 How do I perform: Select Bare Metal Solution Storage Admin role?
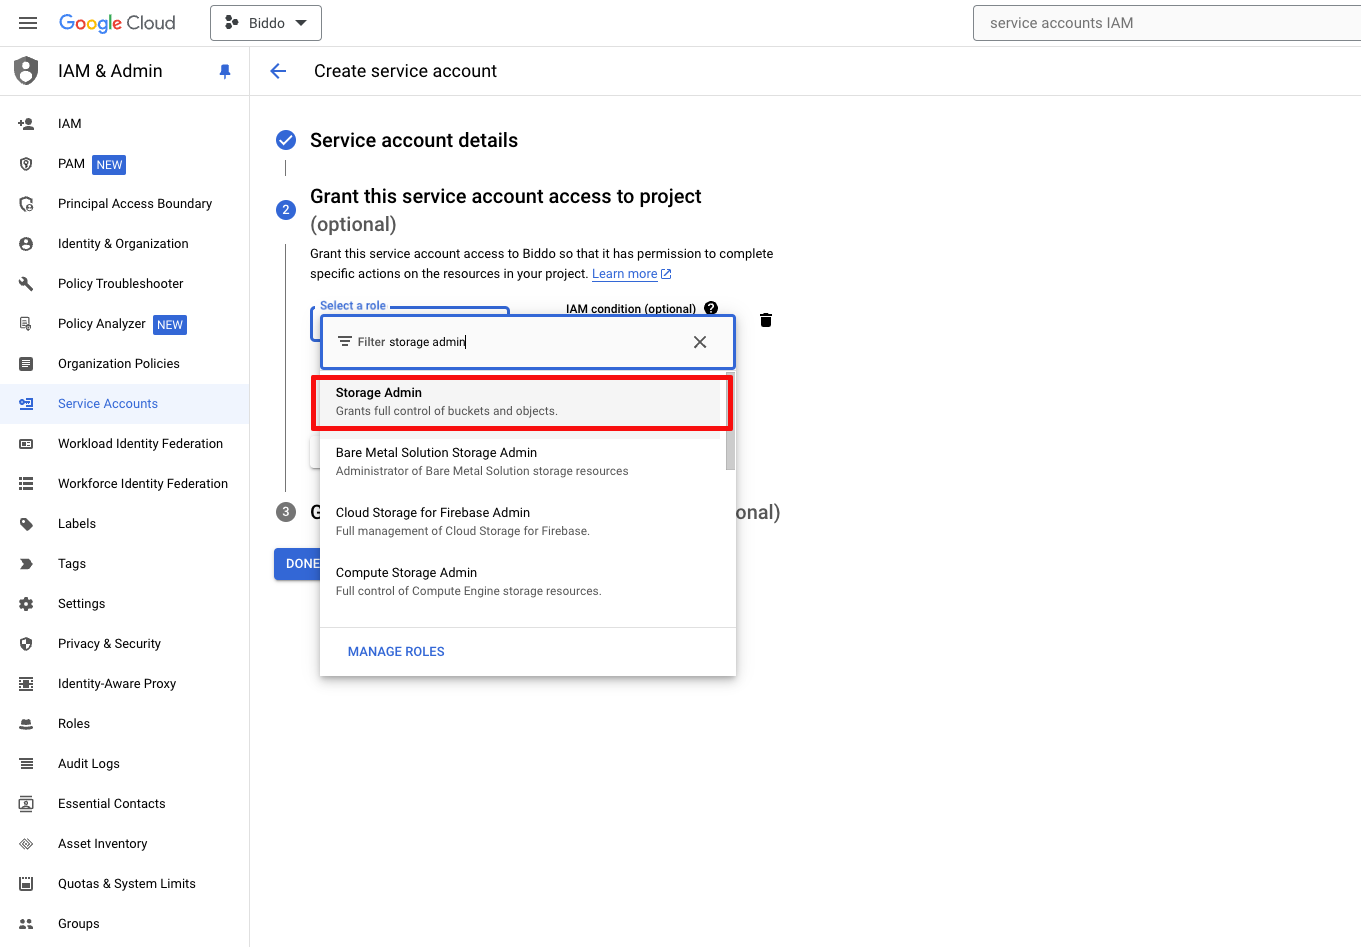pyautogui.click(x=522, y=462)
